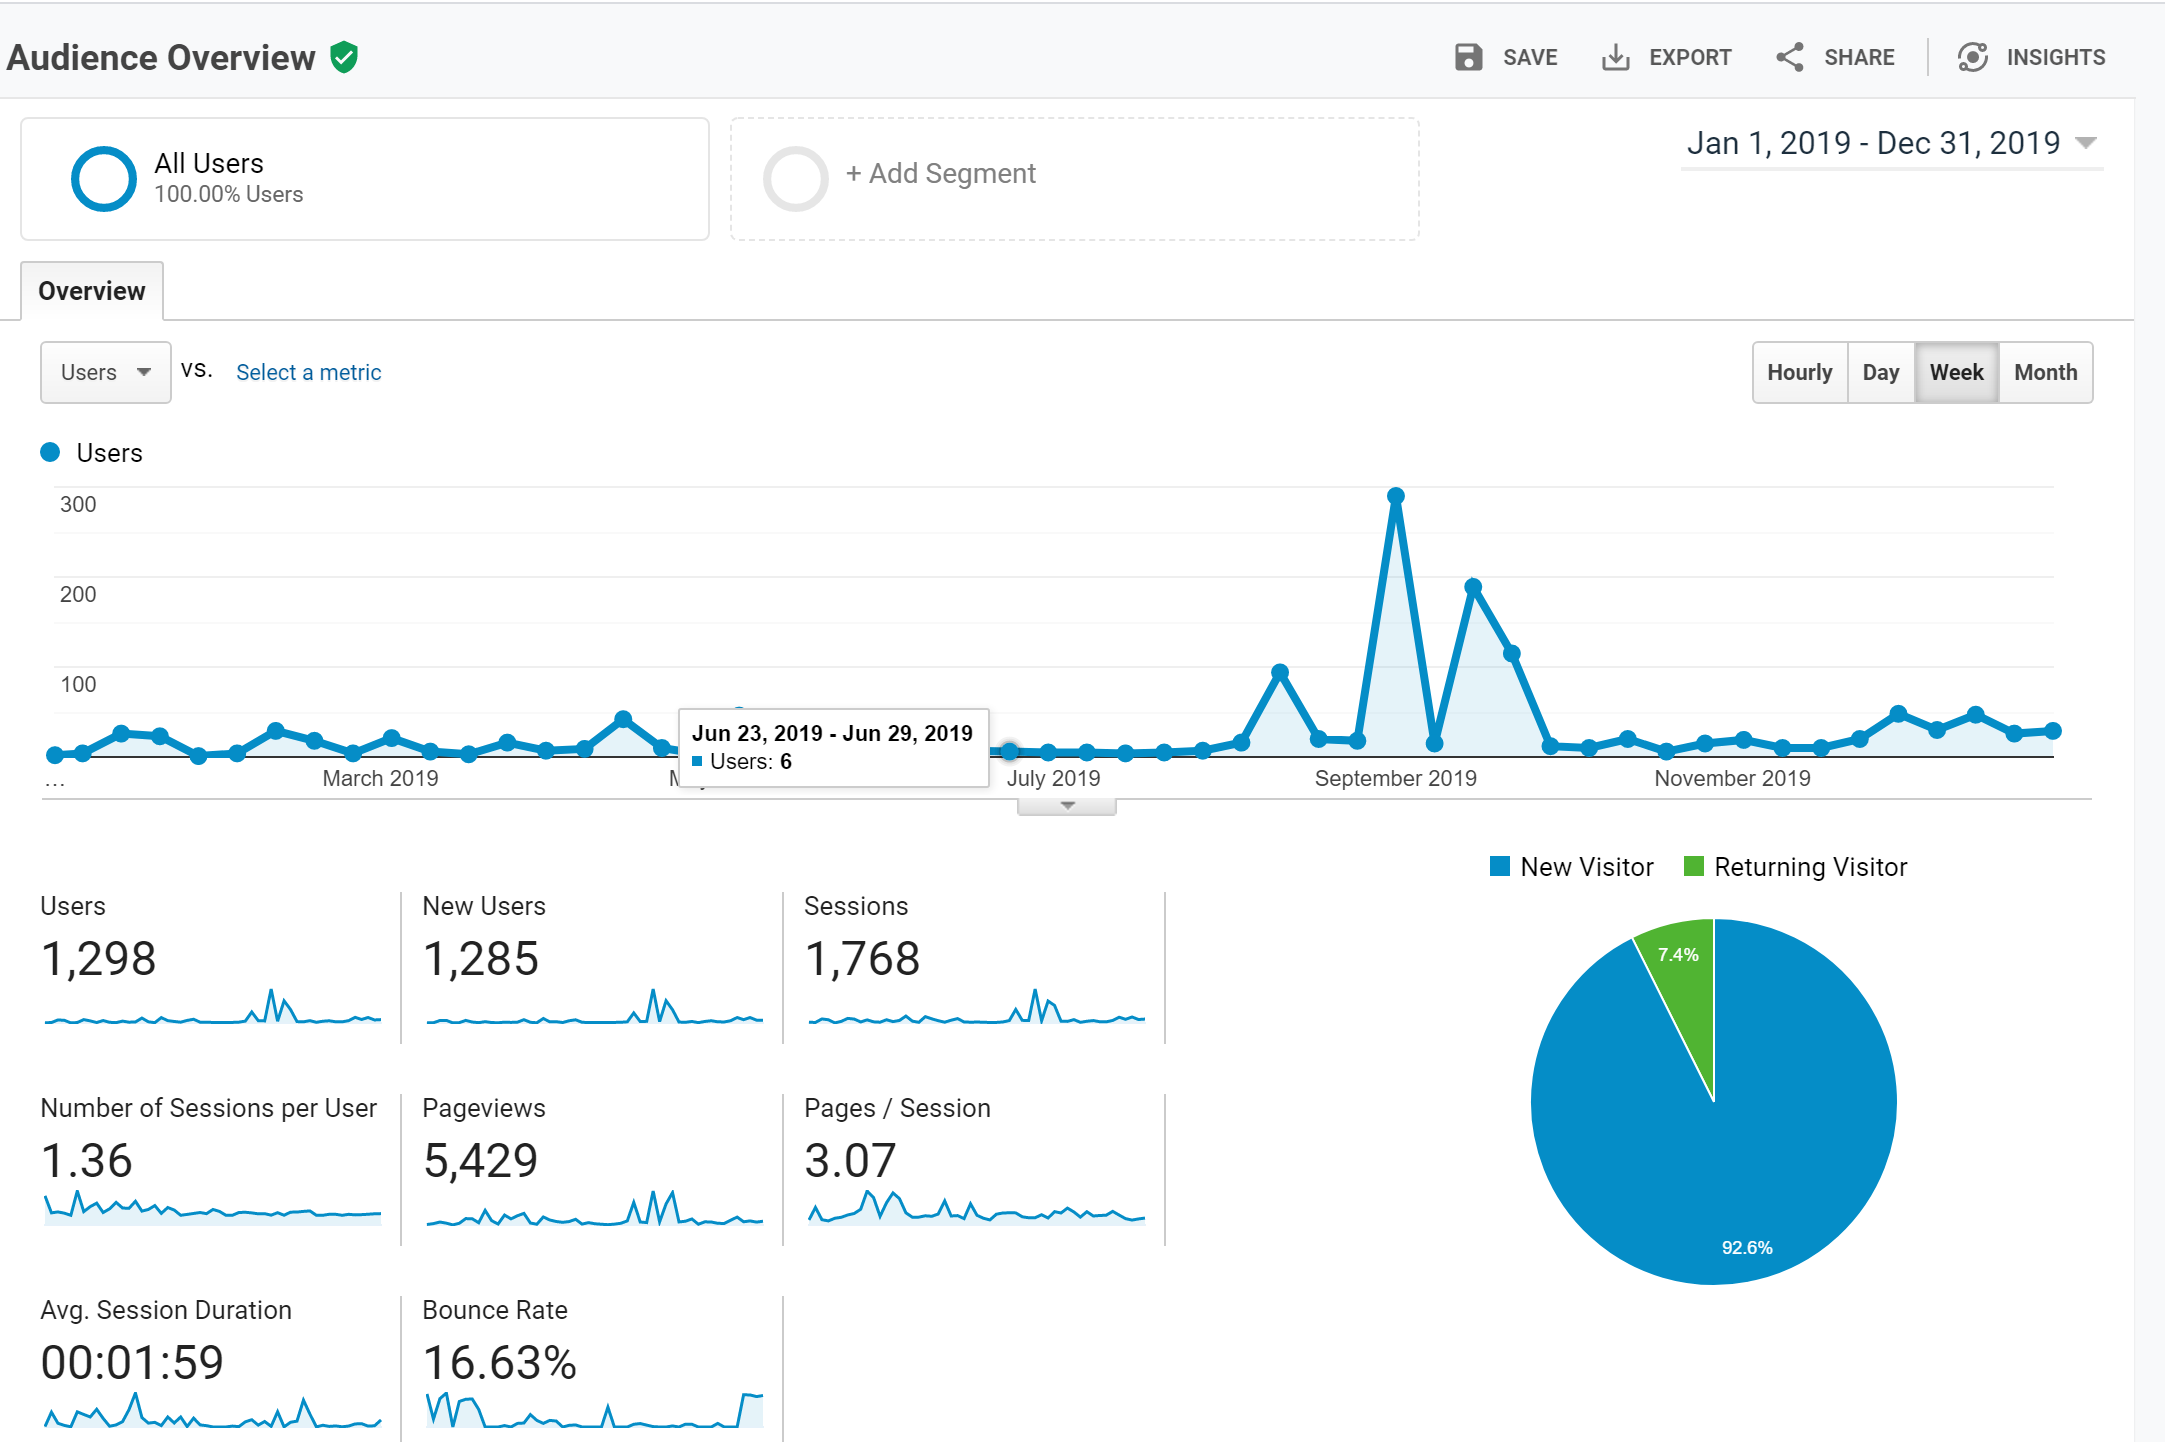2165x1442 pixels.
Task: Expand the chart annotations drawer arrow
Action: pyautogui.click(x=1067, y=806)
